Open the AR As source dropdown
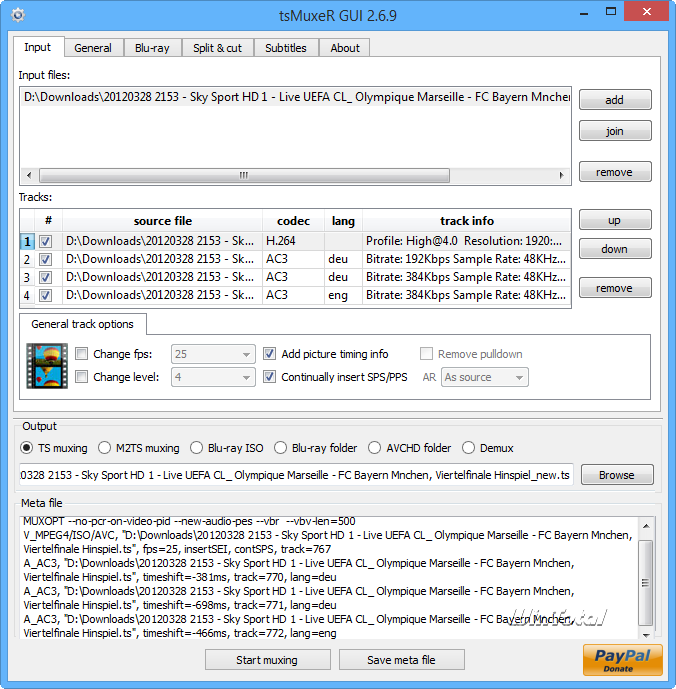676x689 pixels. (485, 377)
